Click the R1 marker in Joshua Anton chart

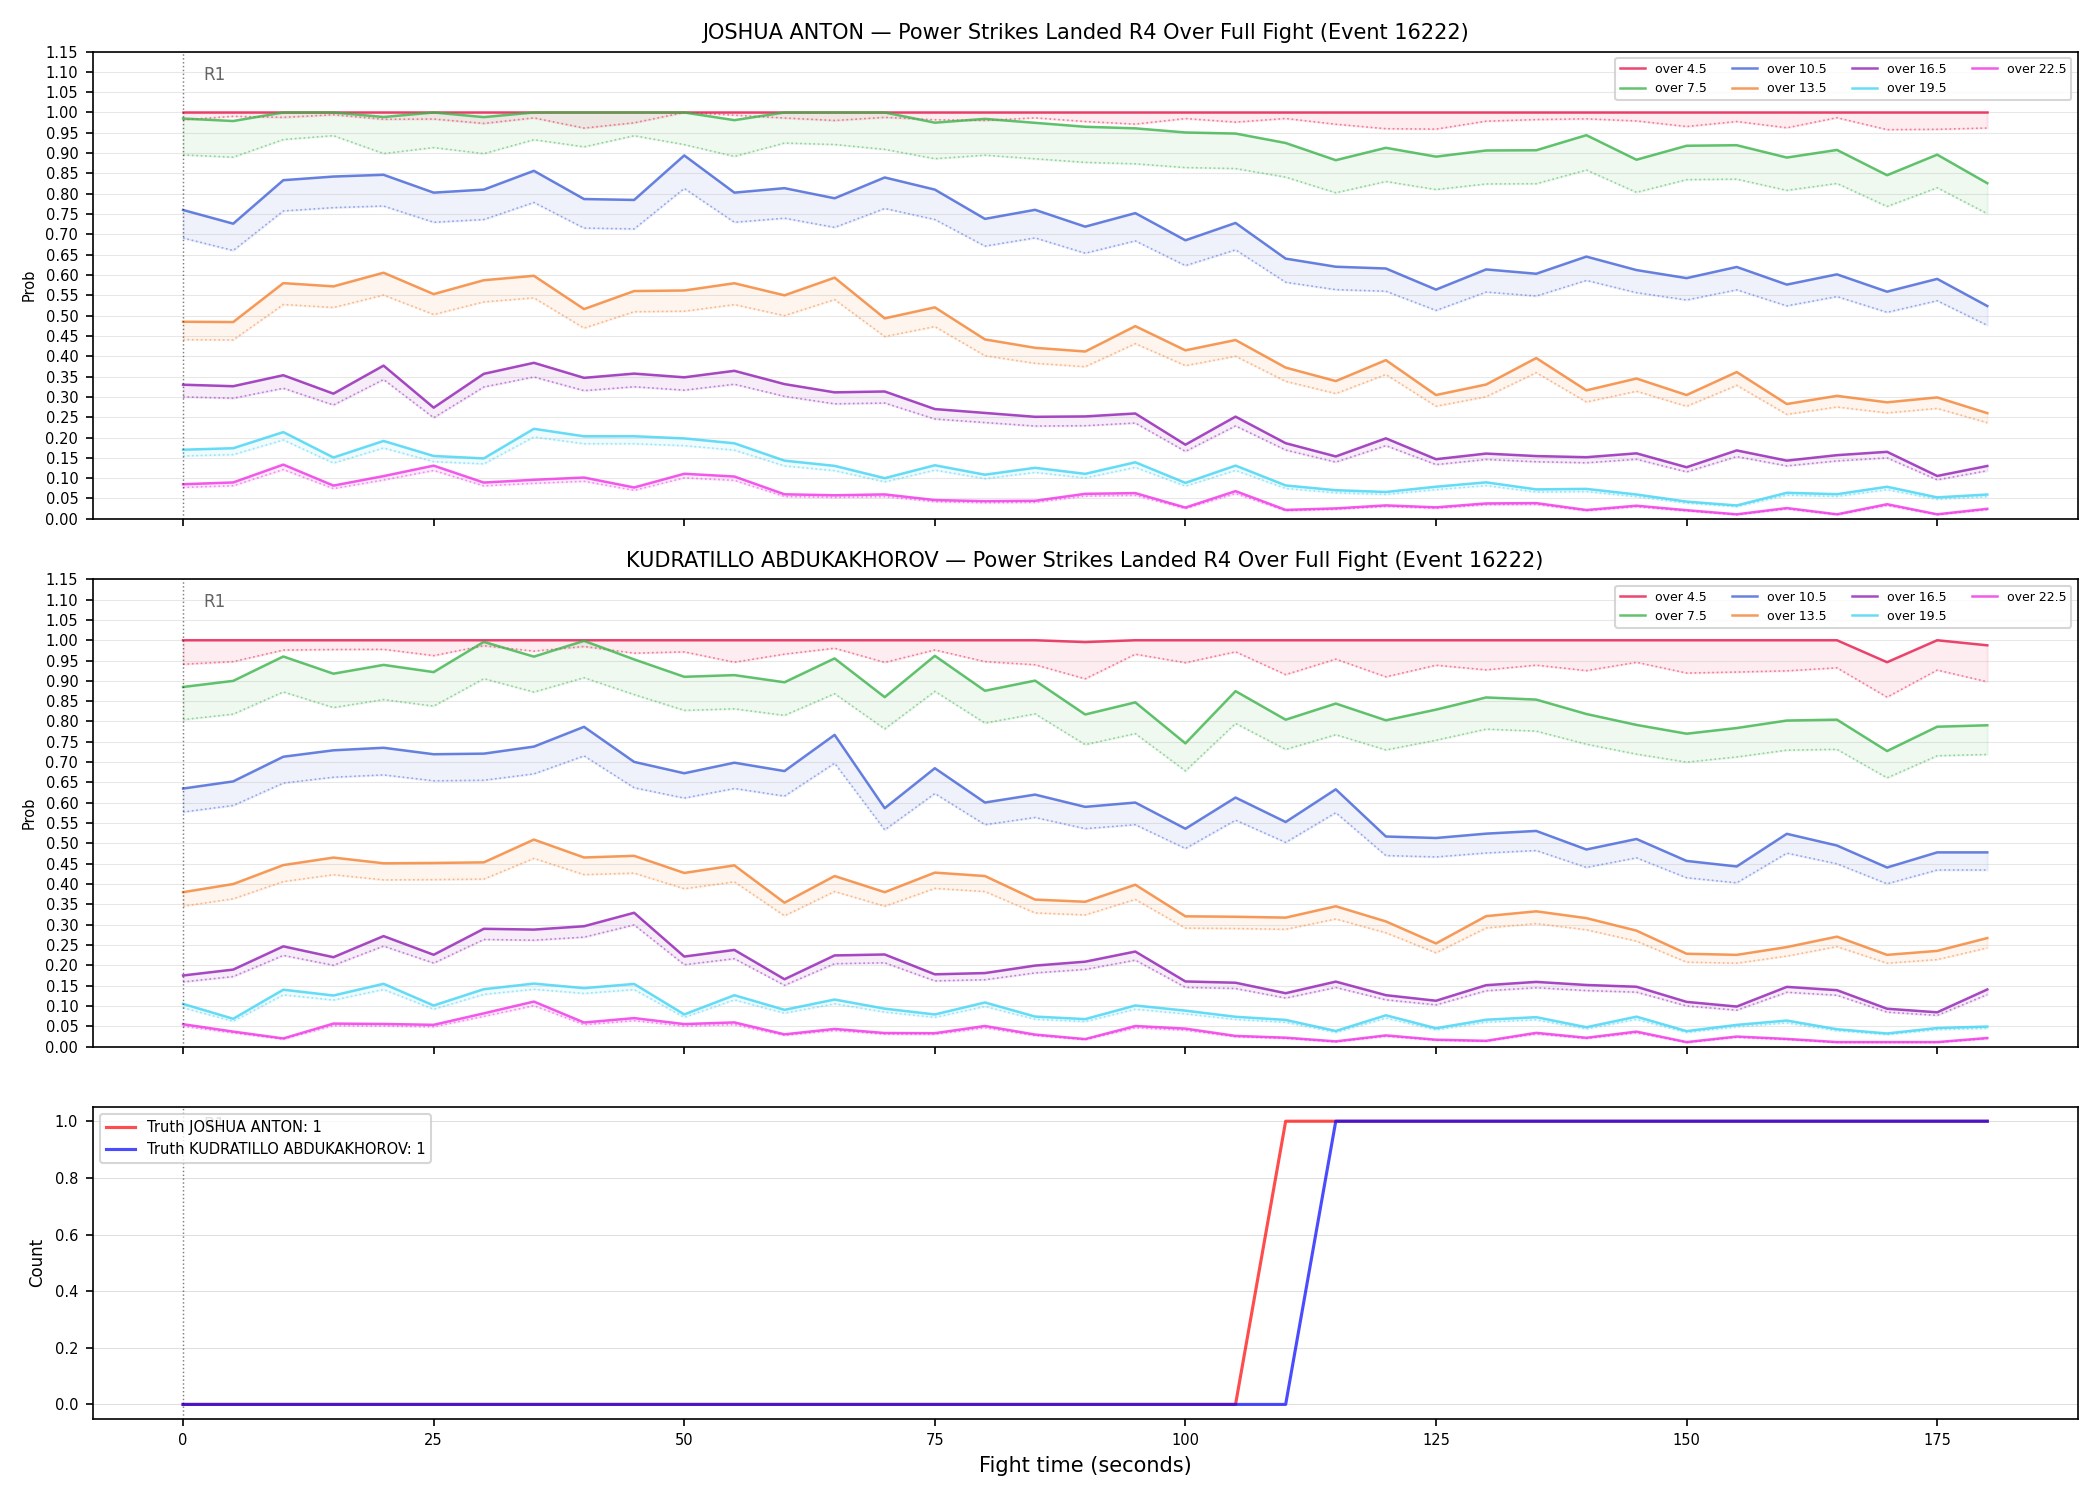click(214, 74)
